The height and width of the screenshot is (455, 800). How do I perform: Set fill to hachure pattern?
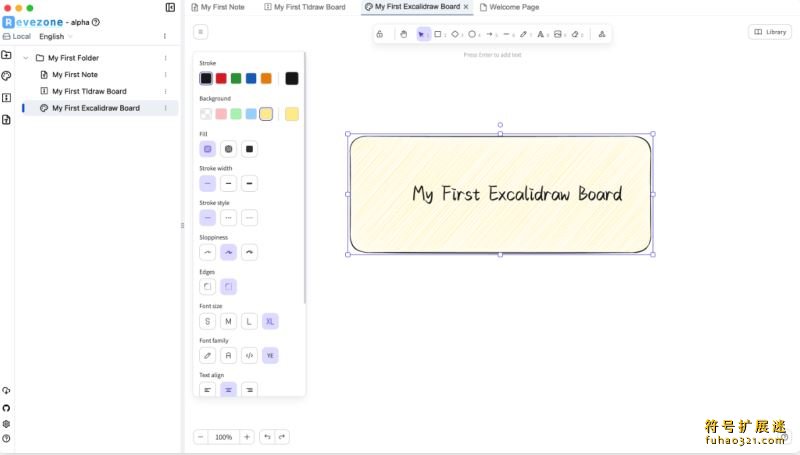208,149
